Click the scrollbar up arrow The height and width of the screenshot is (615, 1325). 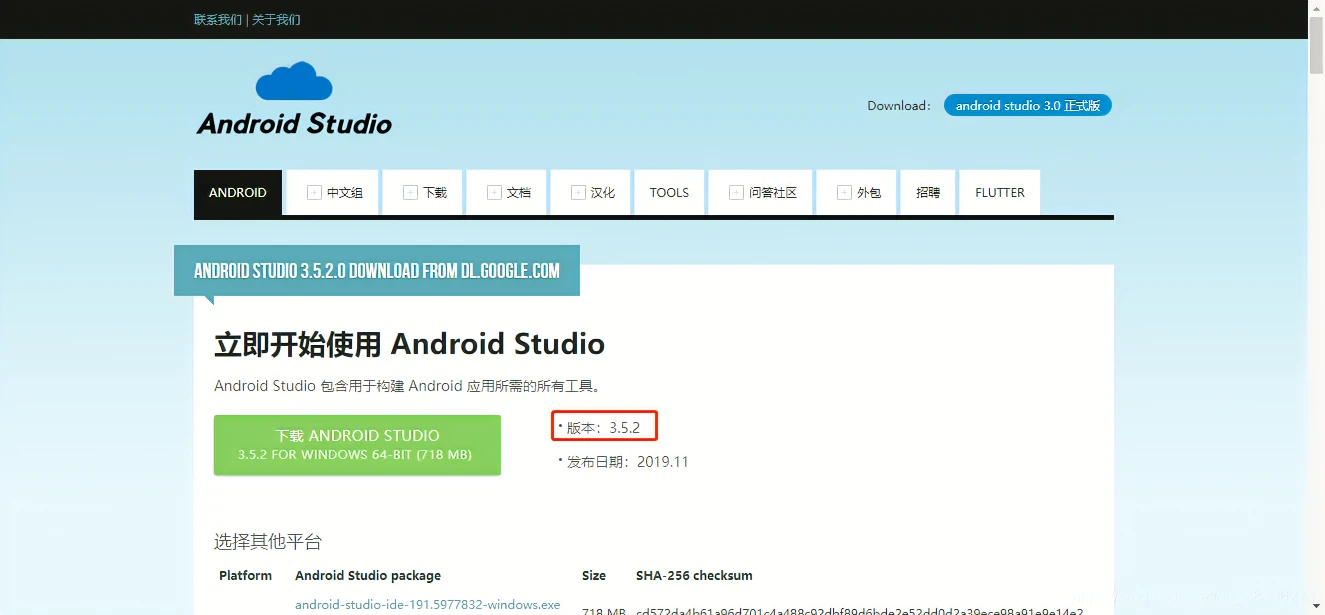(x=1316, y=8)
